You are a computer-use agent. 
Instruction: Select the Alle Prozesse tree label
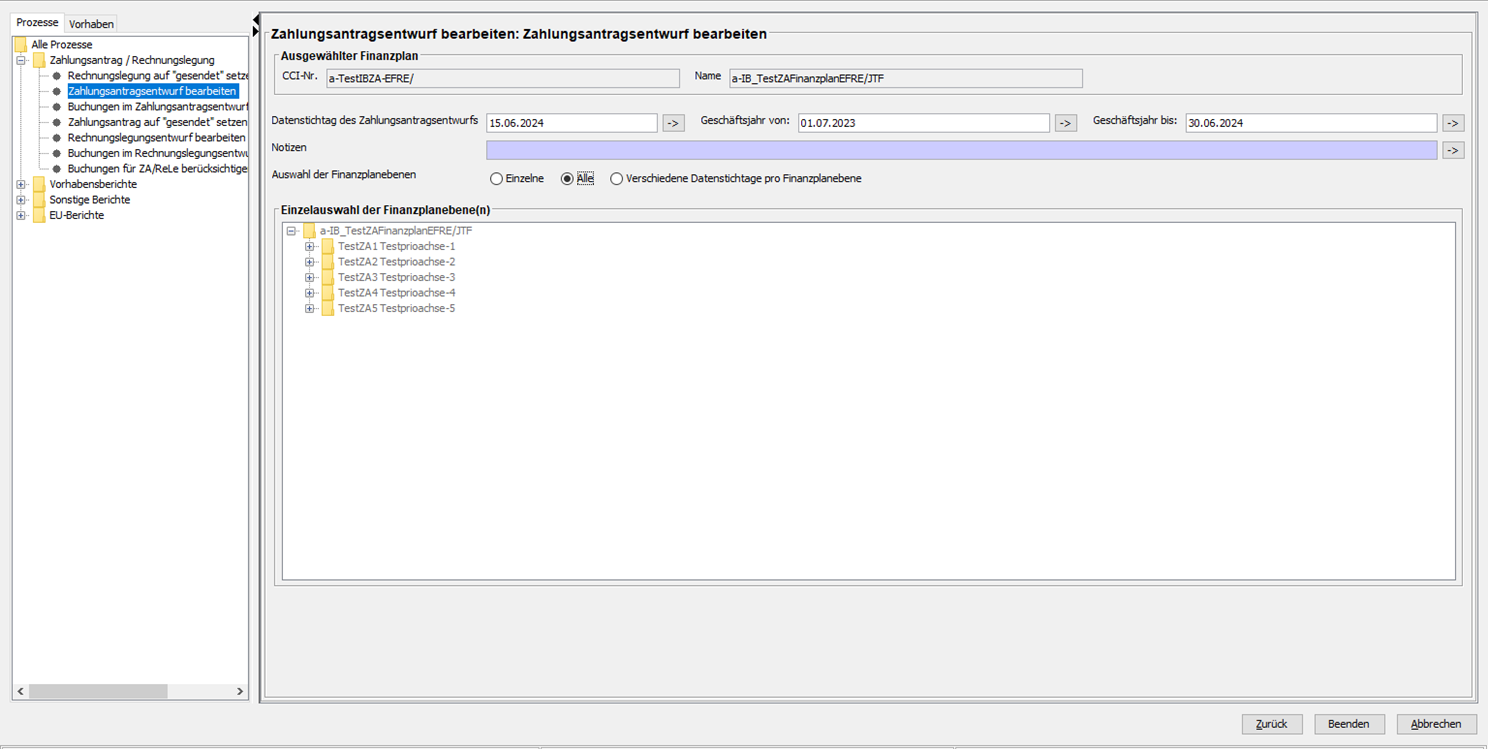point(62,45)
